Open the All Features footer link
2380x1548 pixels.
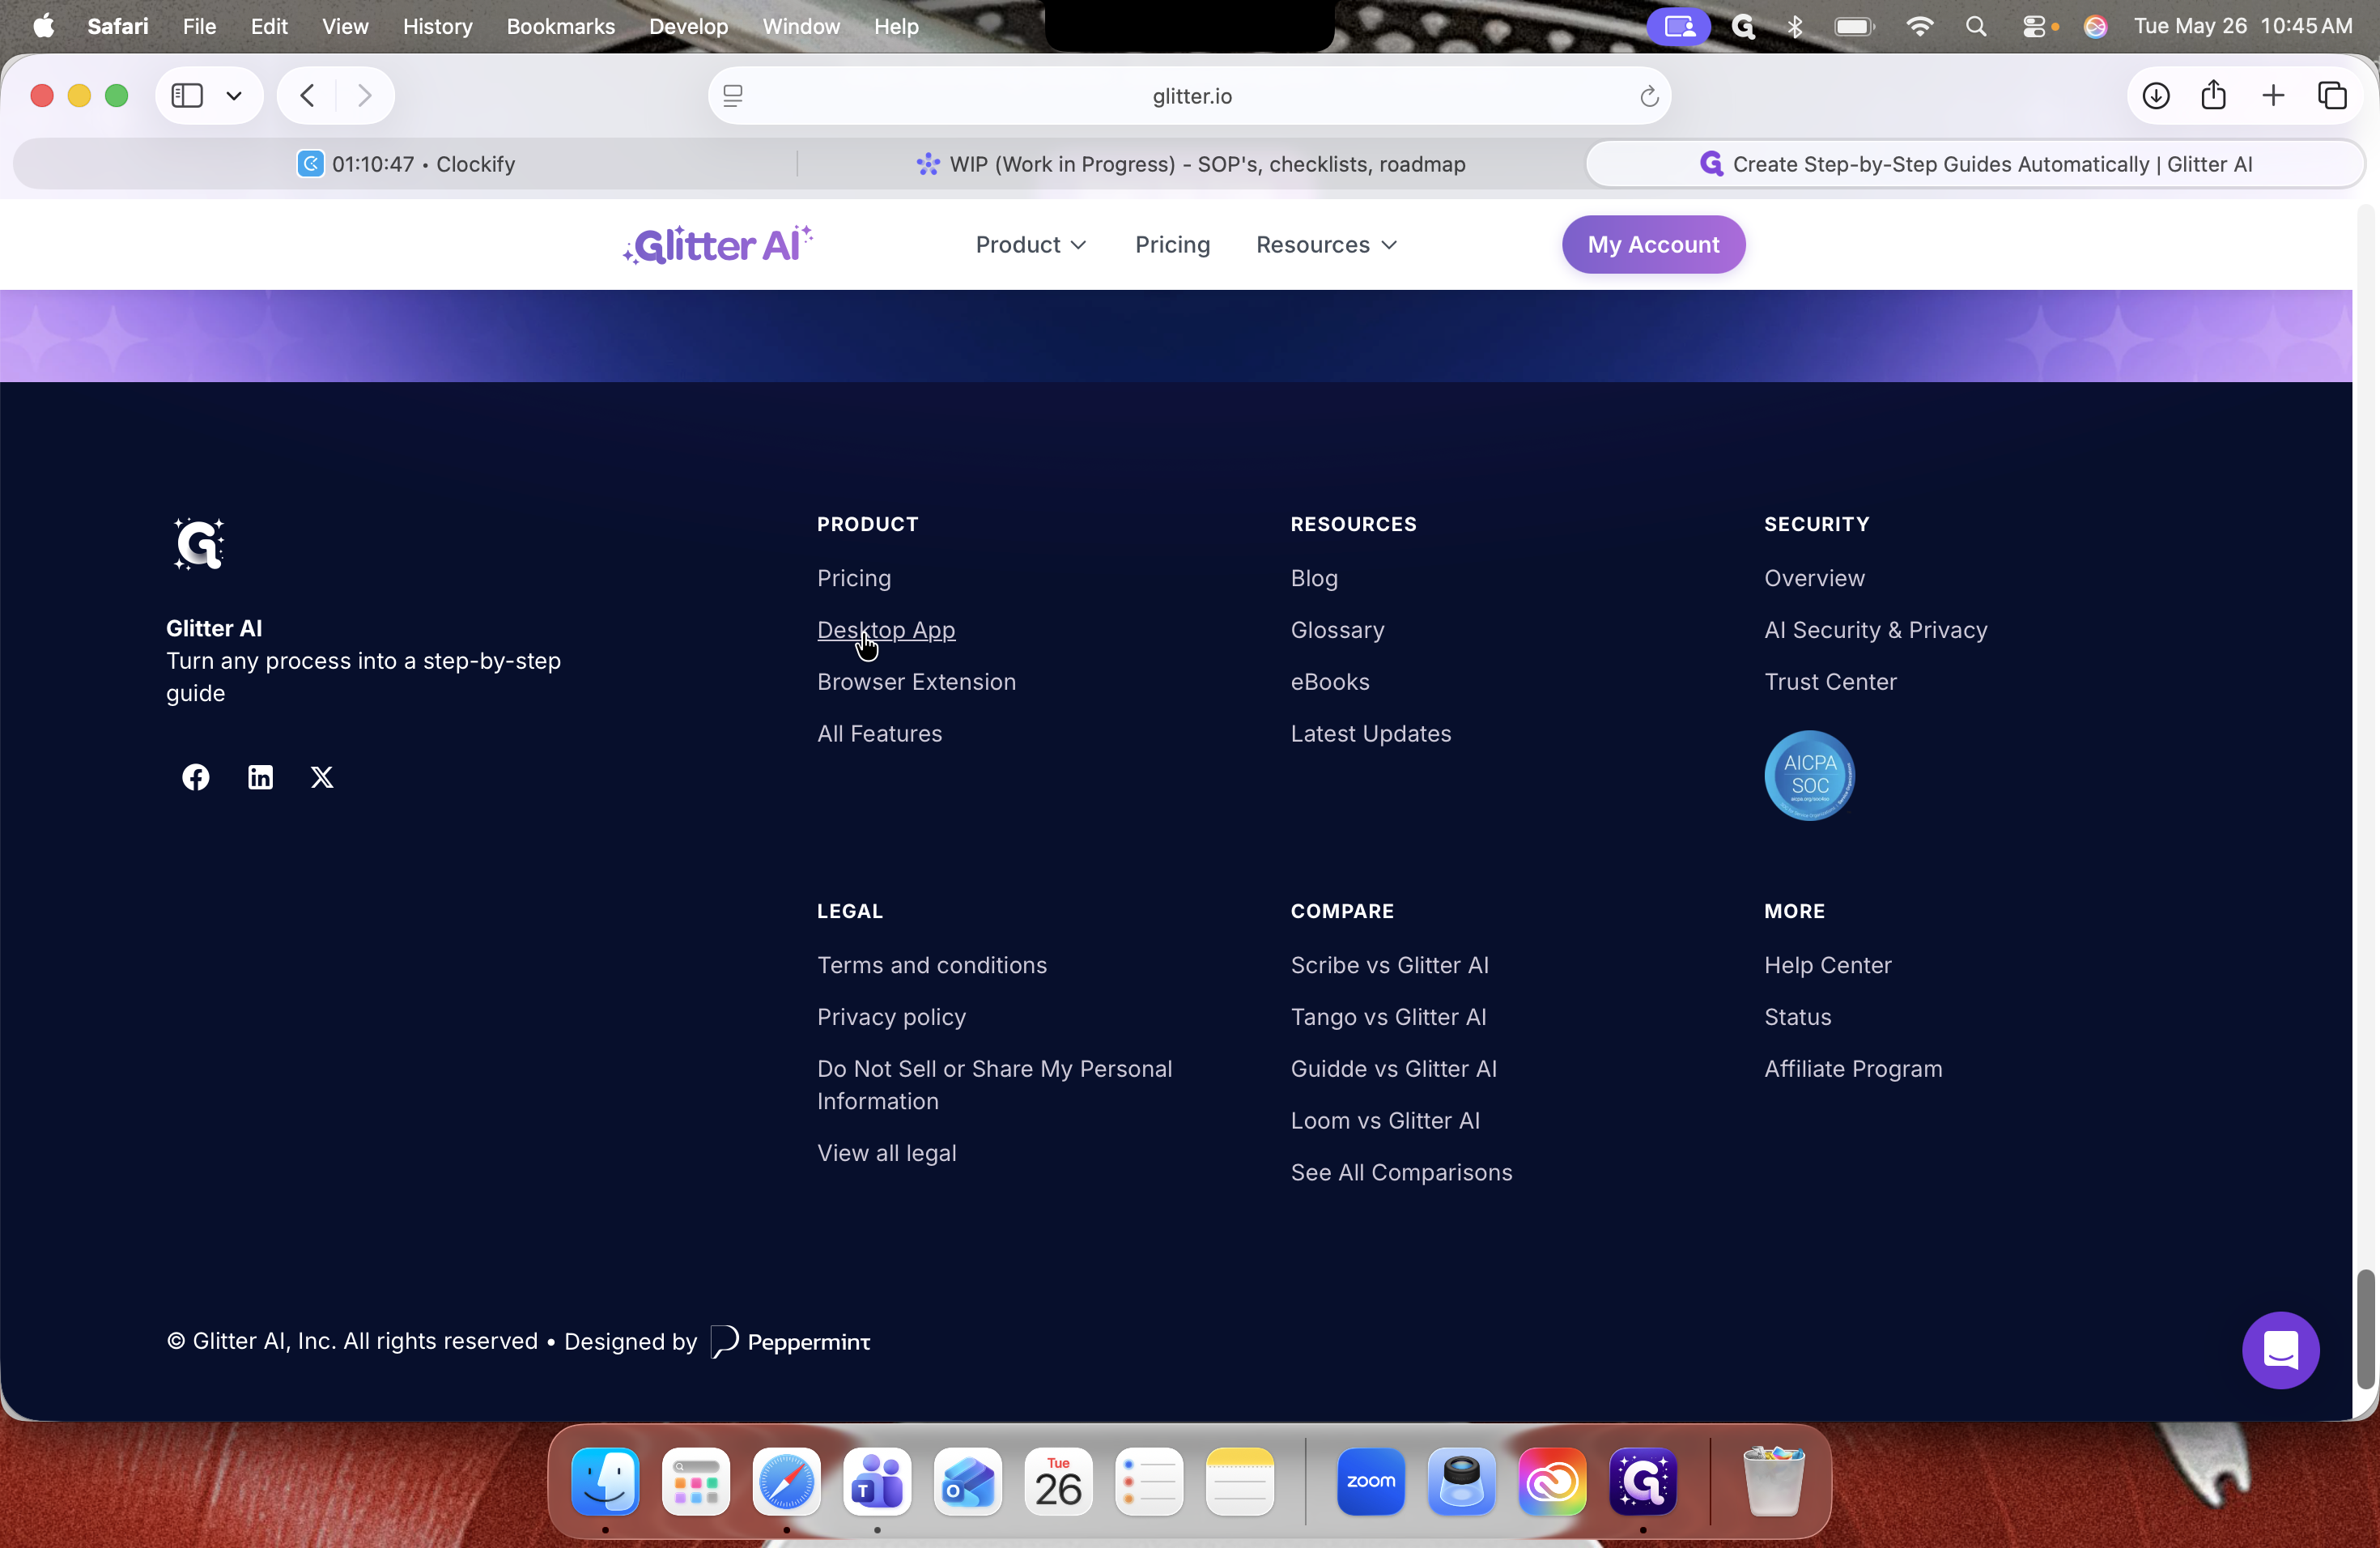pyautogui.click(x=879, y=734)
